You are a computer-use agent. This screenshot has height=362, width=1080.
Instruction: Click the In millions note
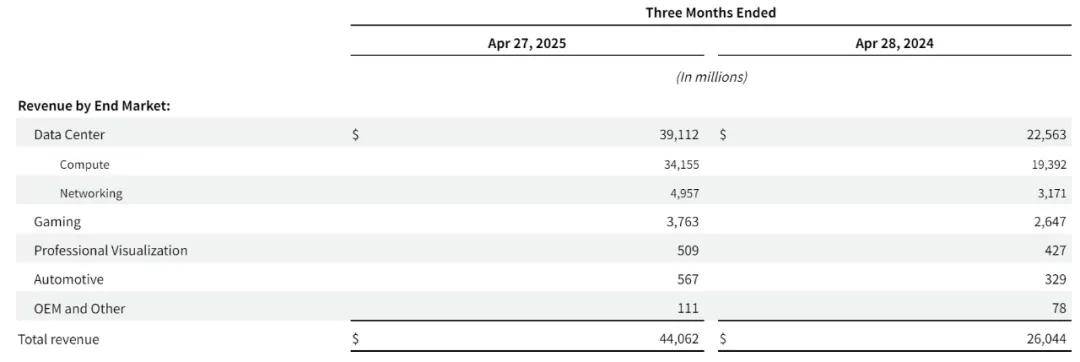(711, 77)
